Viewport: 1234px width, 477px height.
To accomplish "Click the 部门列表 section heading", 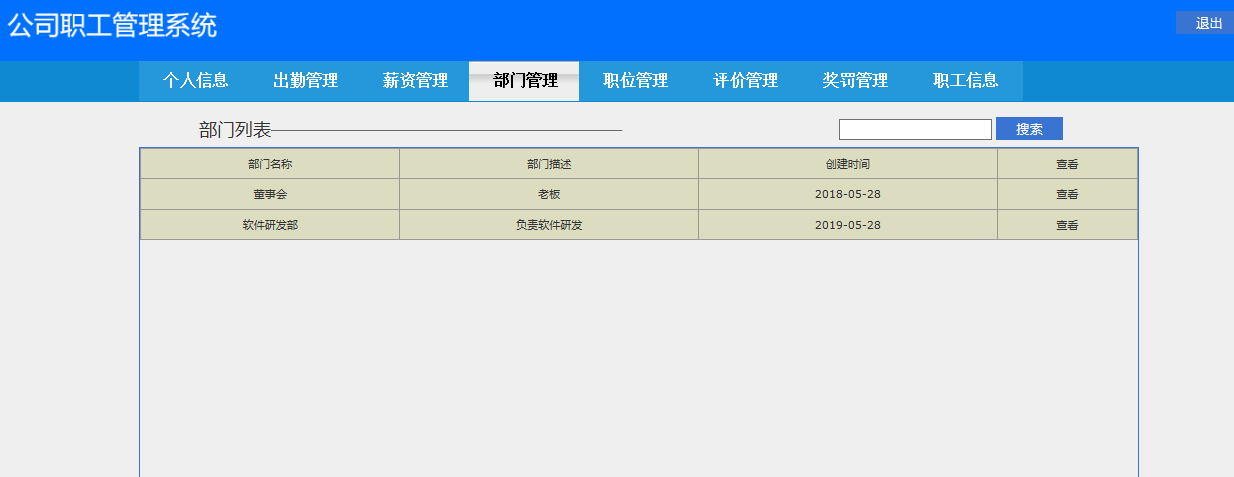I will click(x=235, y=130).
